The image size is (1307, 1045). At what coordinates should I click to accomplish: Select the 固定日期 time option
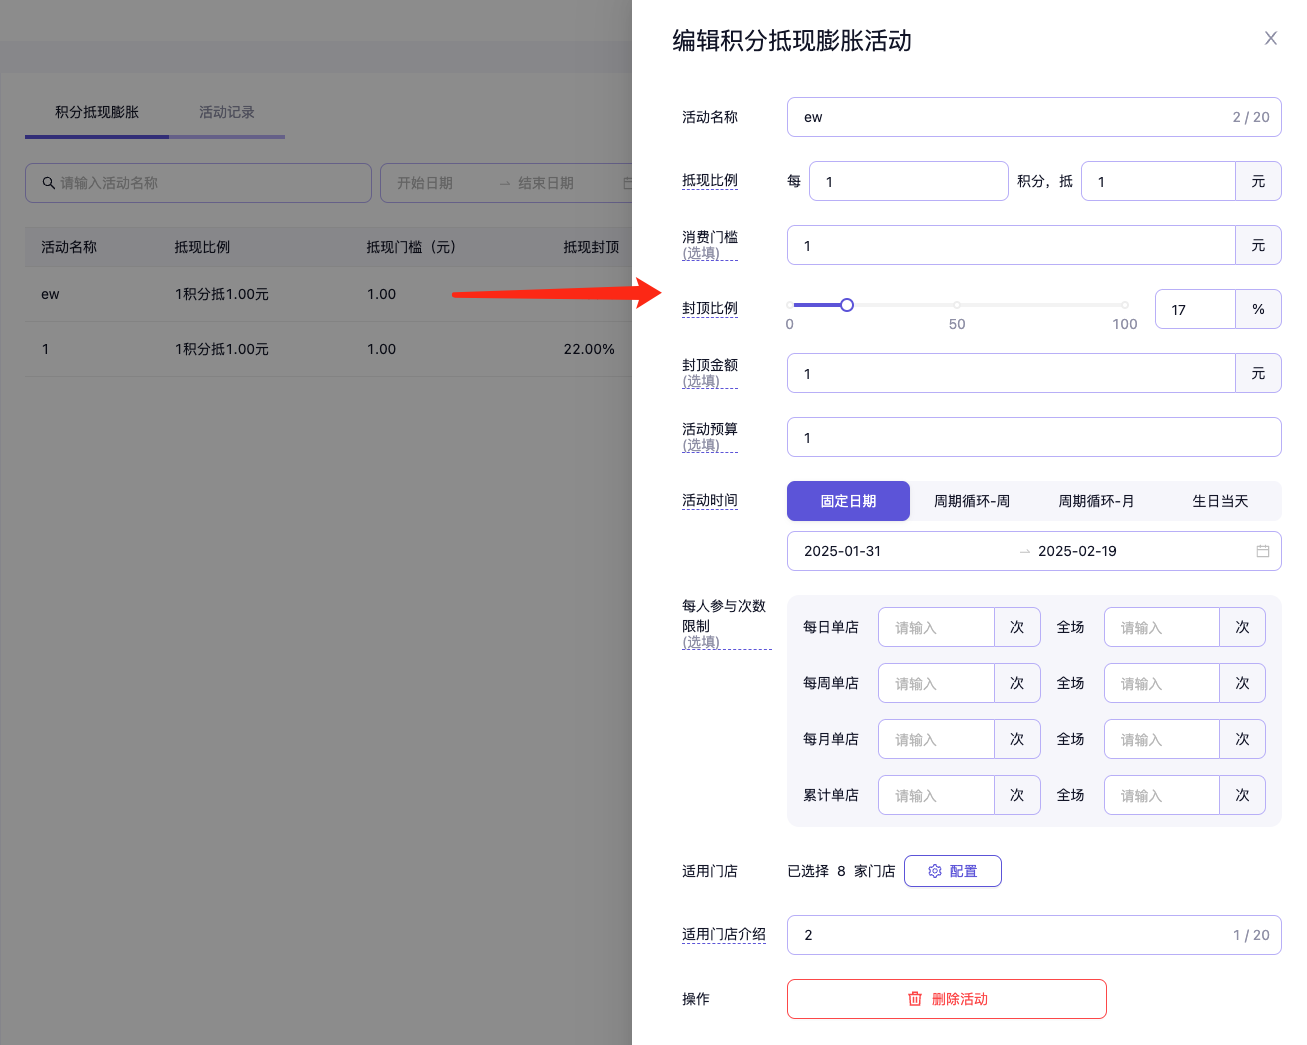tap(848, 501)
